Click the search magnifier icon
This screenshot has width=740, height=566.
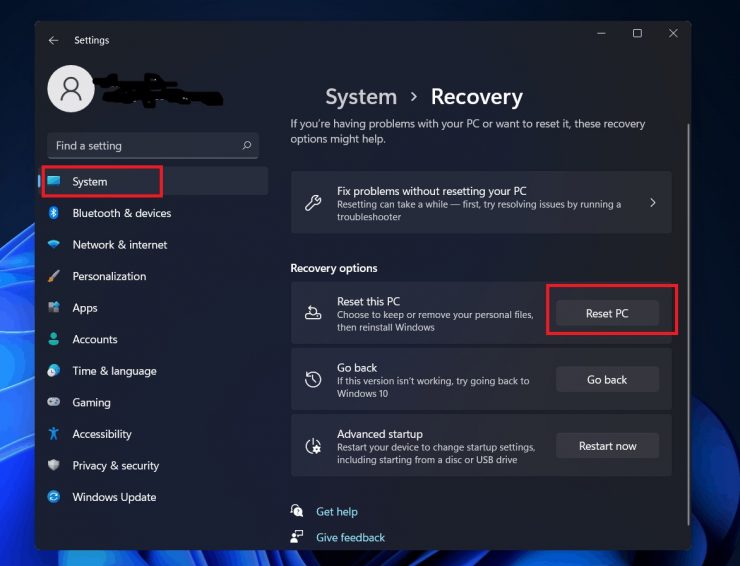pyautogui.click(x=246, y=146)
